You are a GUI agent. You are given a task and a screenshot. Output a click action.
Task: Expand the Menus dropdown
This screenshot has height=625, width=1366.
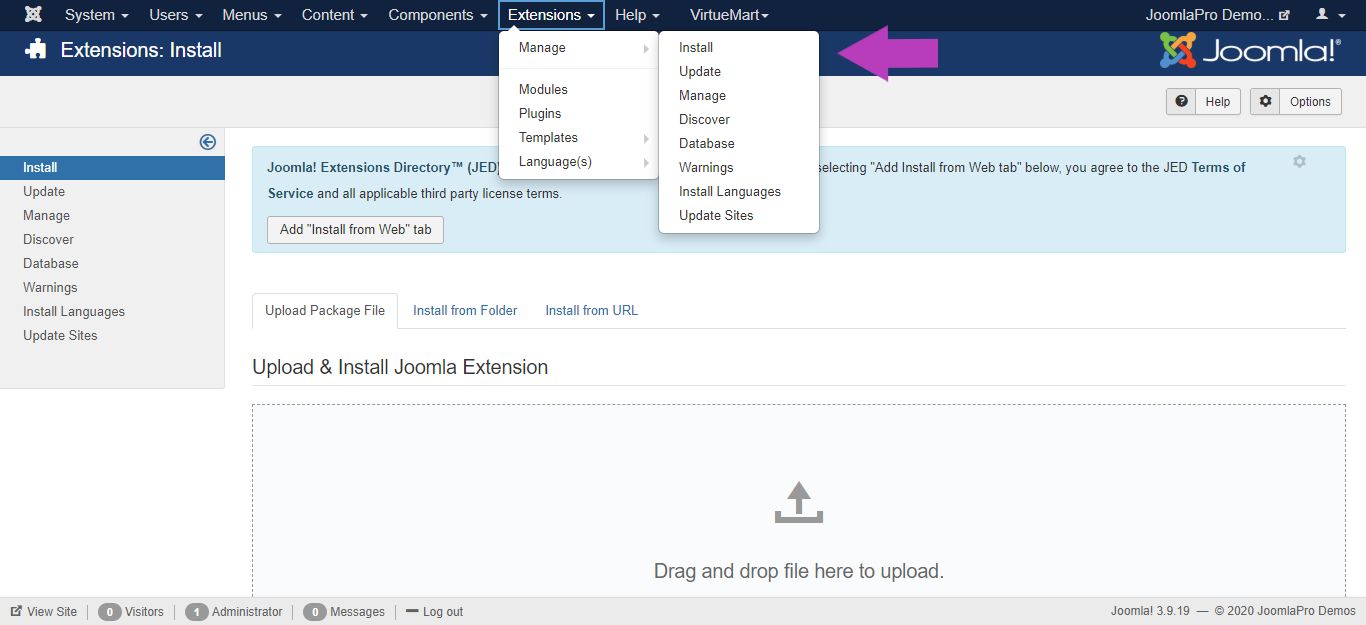(x=252, y=15)
